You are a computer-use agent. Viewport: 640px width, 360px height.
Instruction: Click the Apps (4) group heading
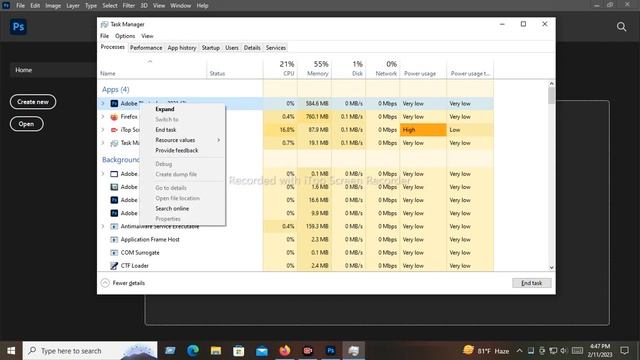(116, 89)
